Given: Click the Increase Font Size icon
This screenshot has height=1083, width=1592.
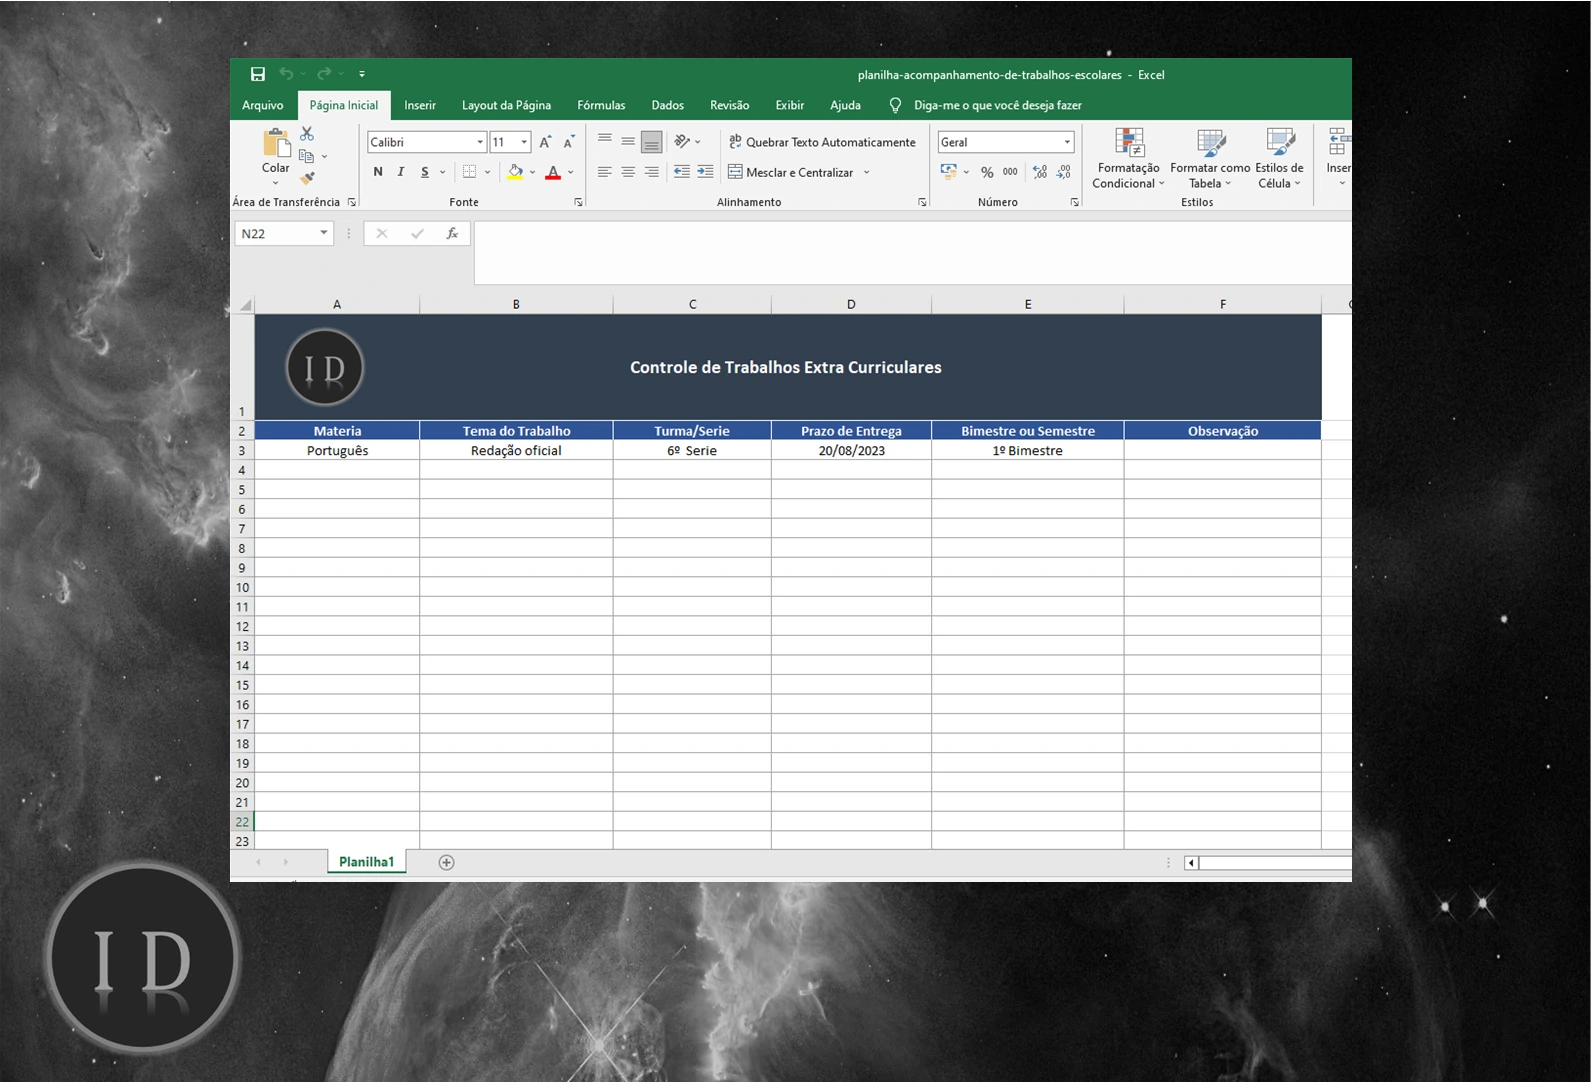Looking at the screenshot, I should point(545,142).
